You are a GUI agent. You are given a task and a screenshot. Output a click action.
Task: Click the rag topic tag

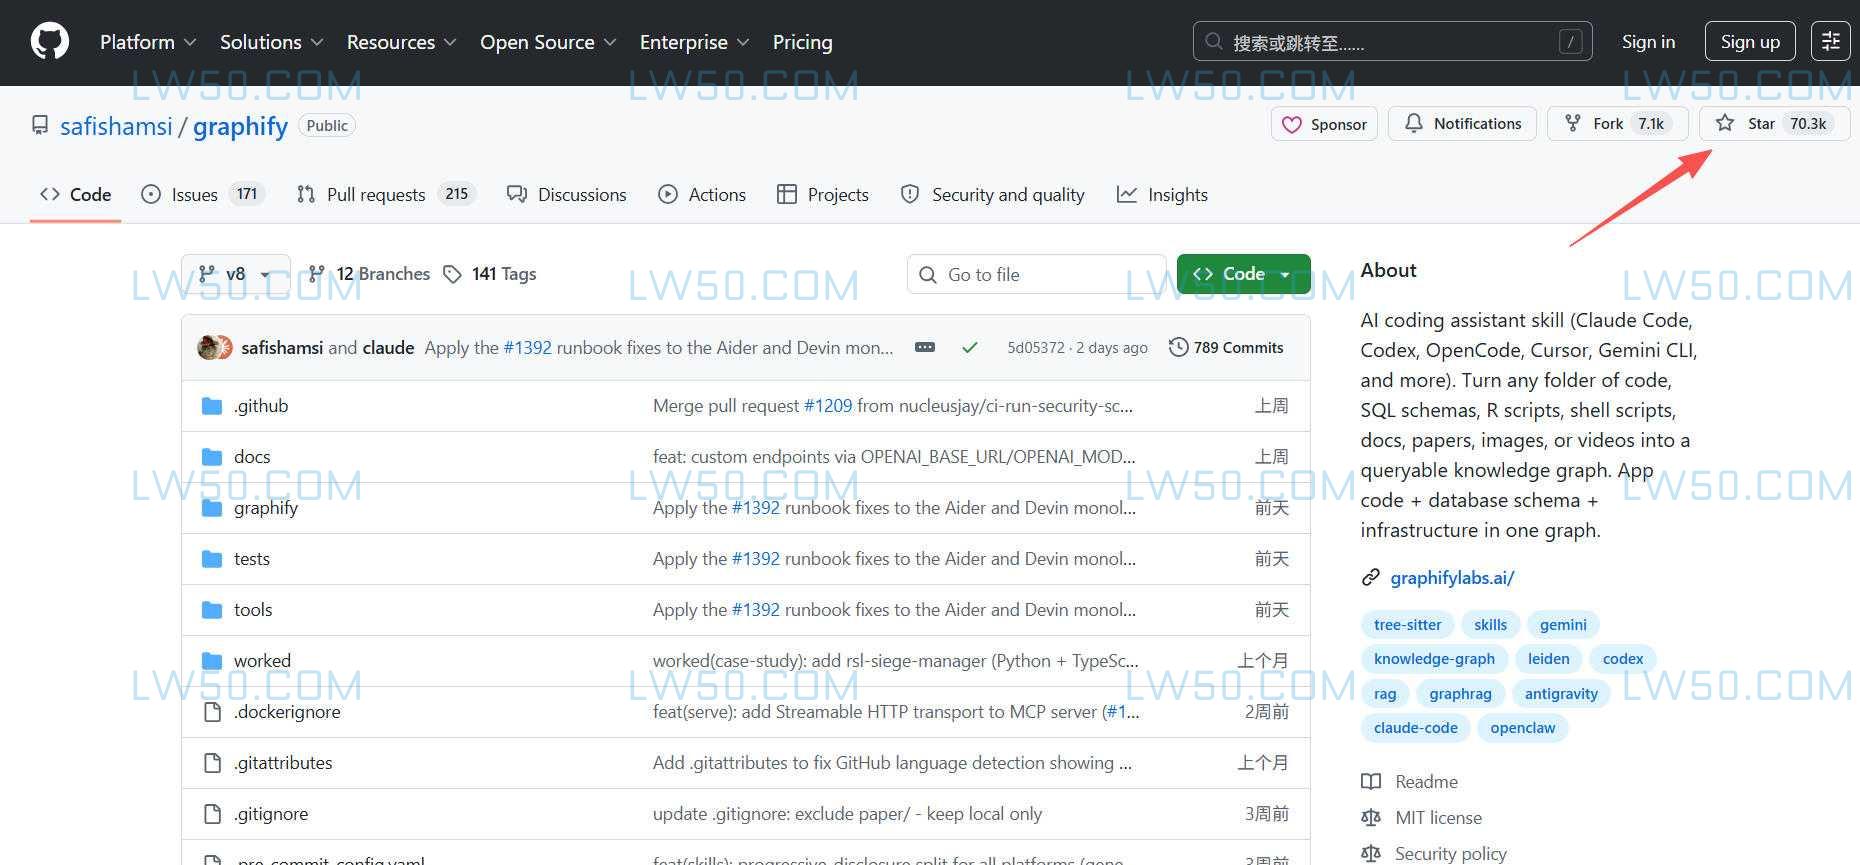[1385, 694]
